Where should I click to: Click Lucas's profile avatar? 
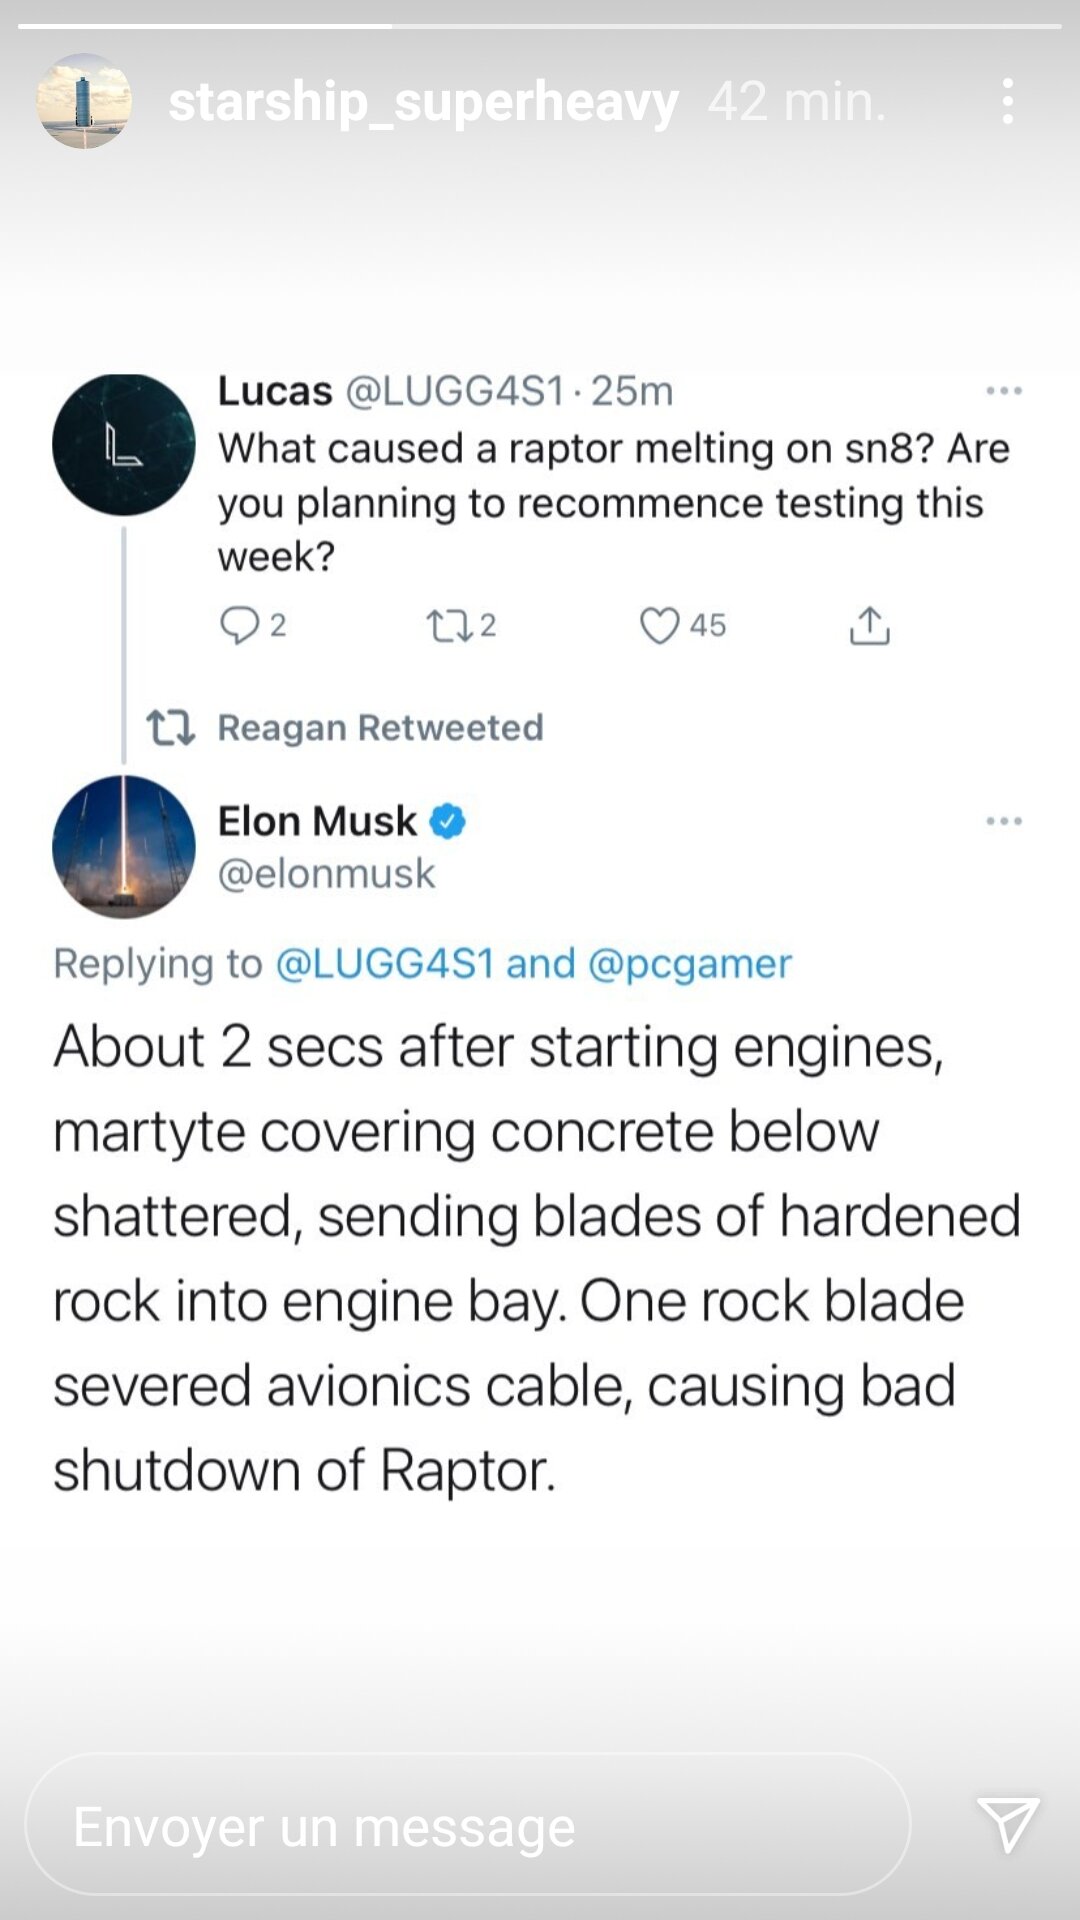123,445
